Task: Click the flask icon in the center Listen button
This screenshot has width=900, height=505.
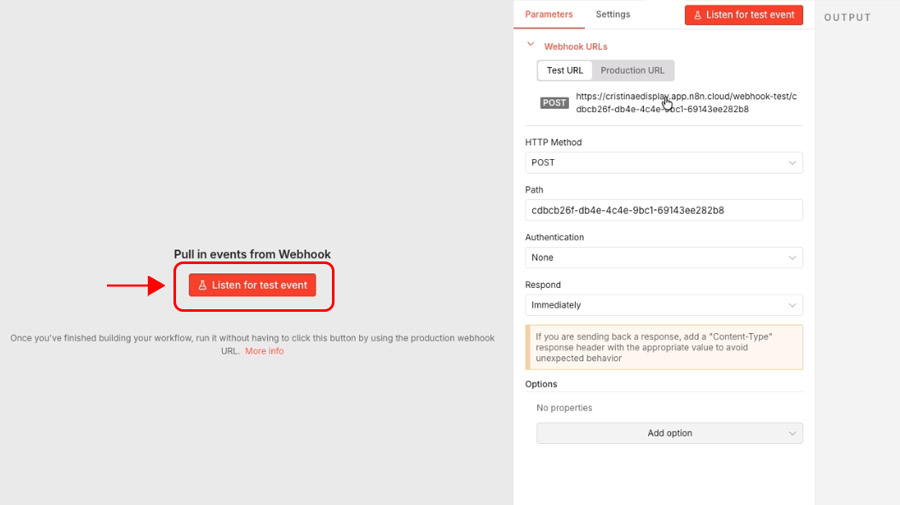Action: point(202,285)
